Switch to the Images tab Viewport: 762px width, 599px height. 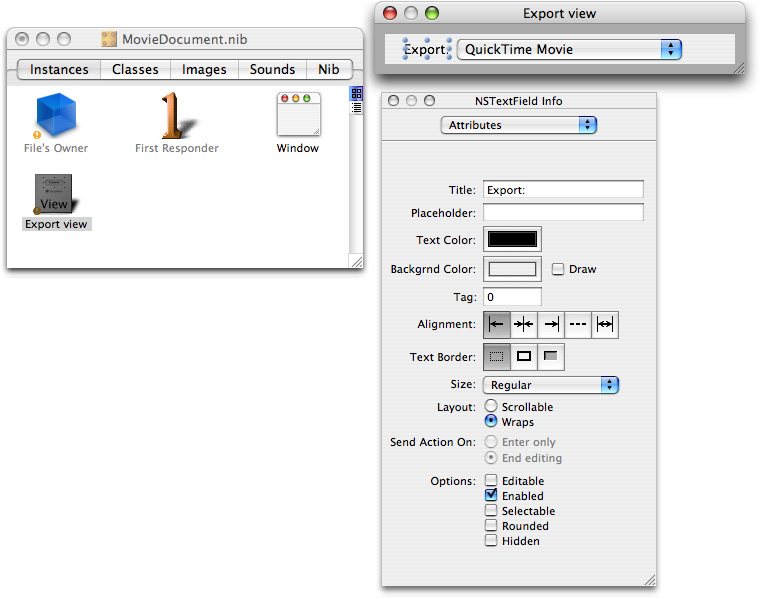(204, 69)
